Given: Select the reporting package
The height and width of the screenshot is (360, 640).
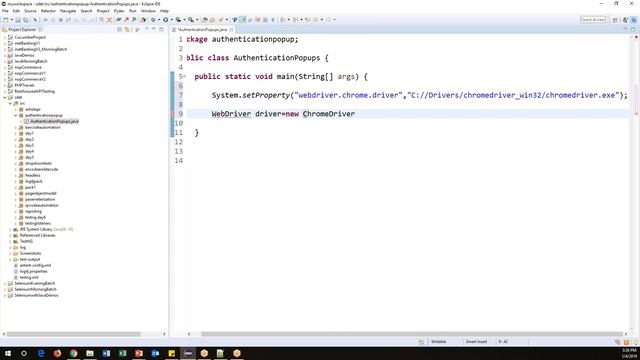Looking at the screenshot, I should point(33,211).
